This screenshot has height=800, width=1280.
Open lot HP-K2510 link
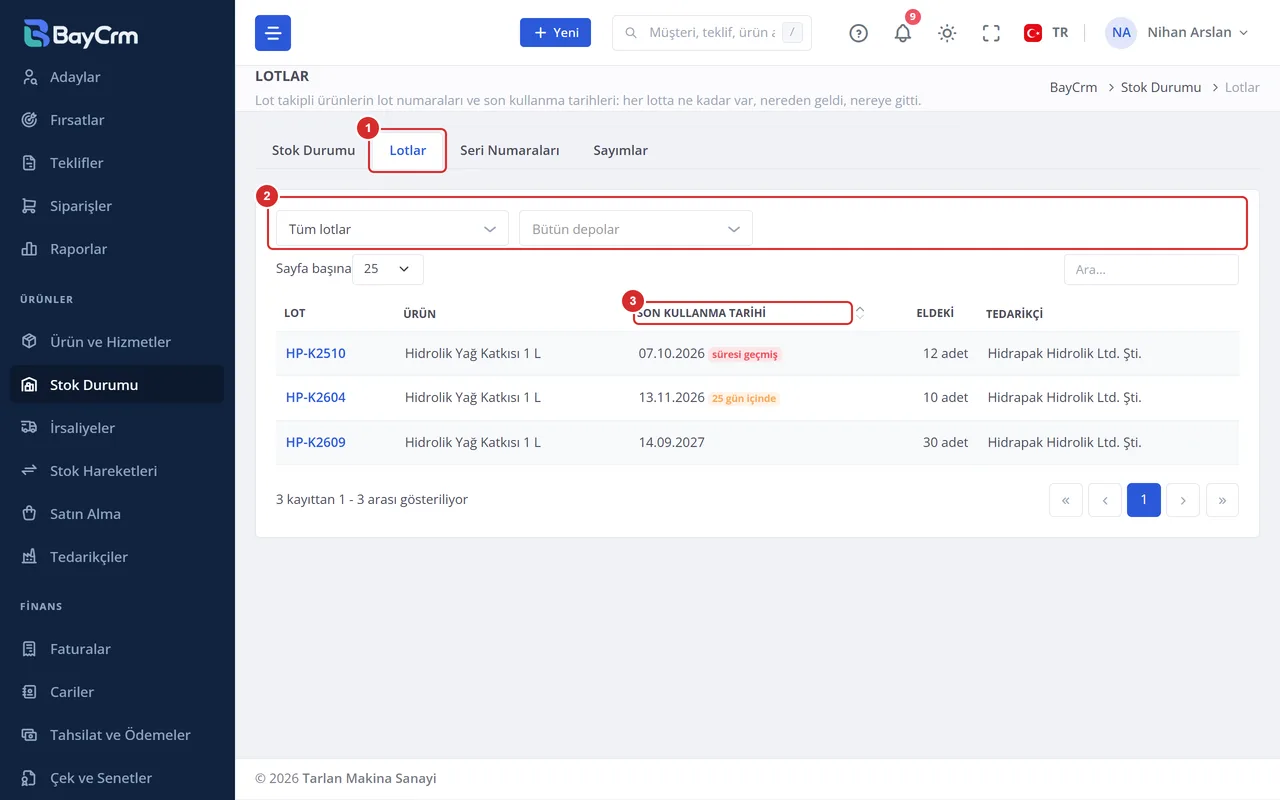[x=316, y=353]
